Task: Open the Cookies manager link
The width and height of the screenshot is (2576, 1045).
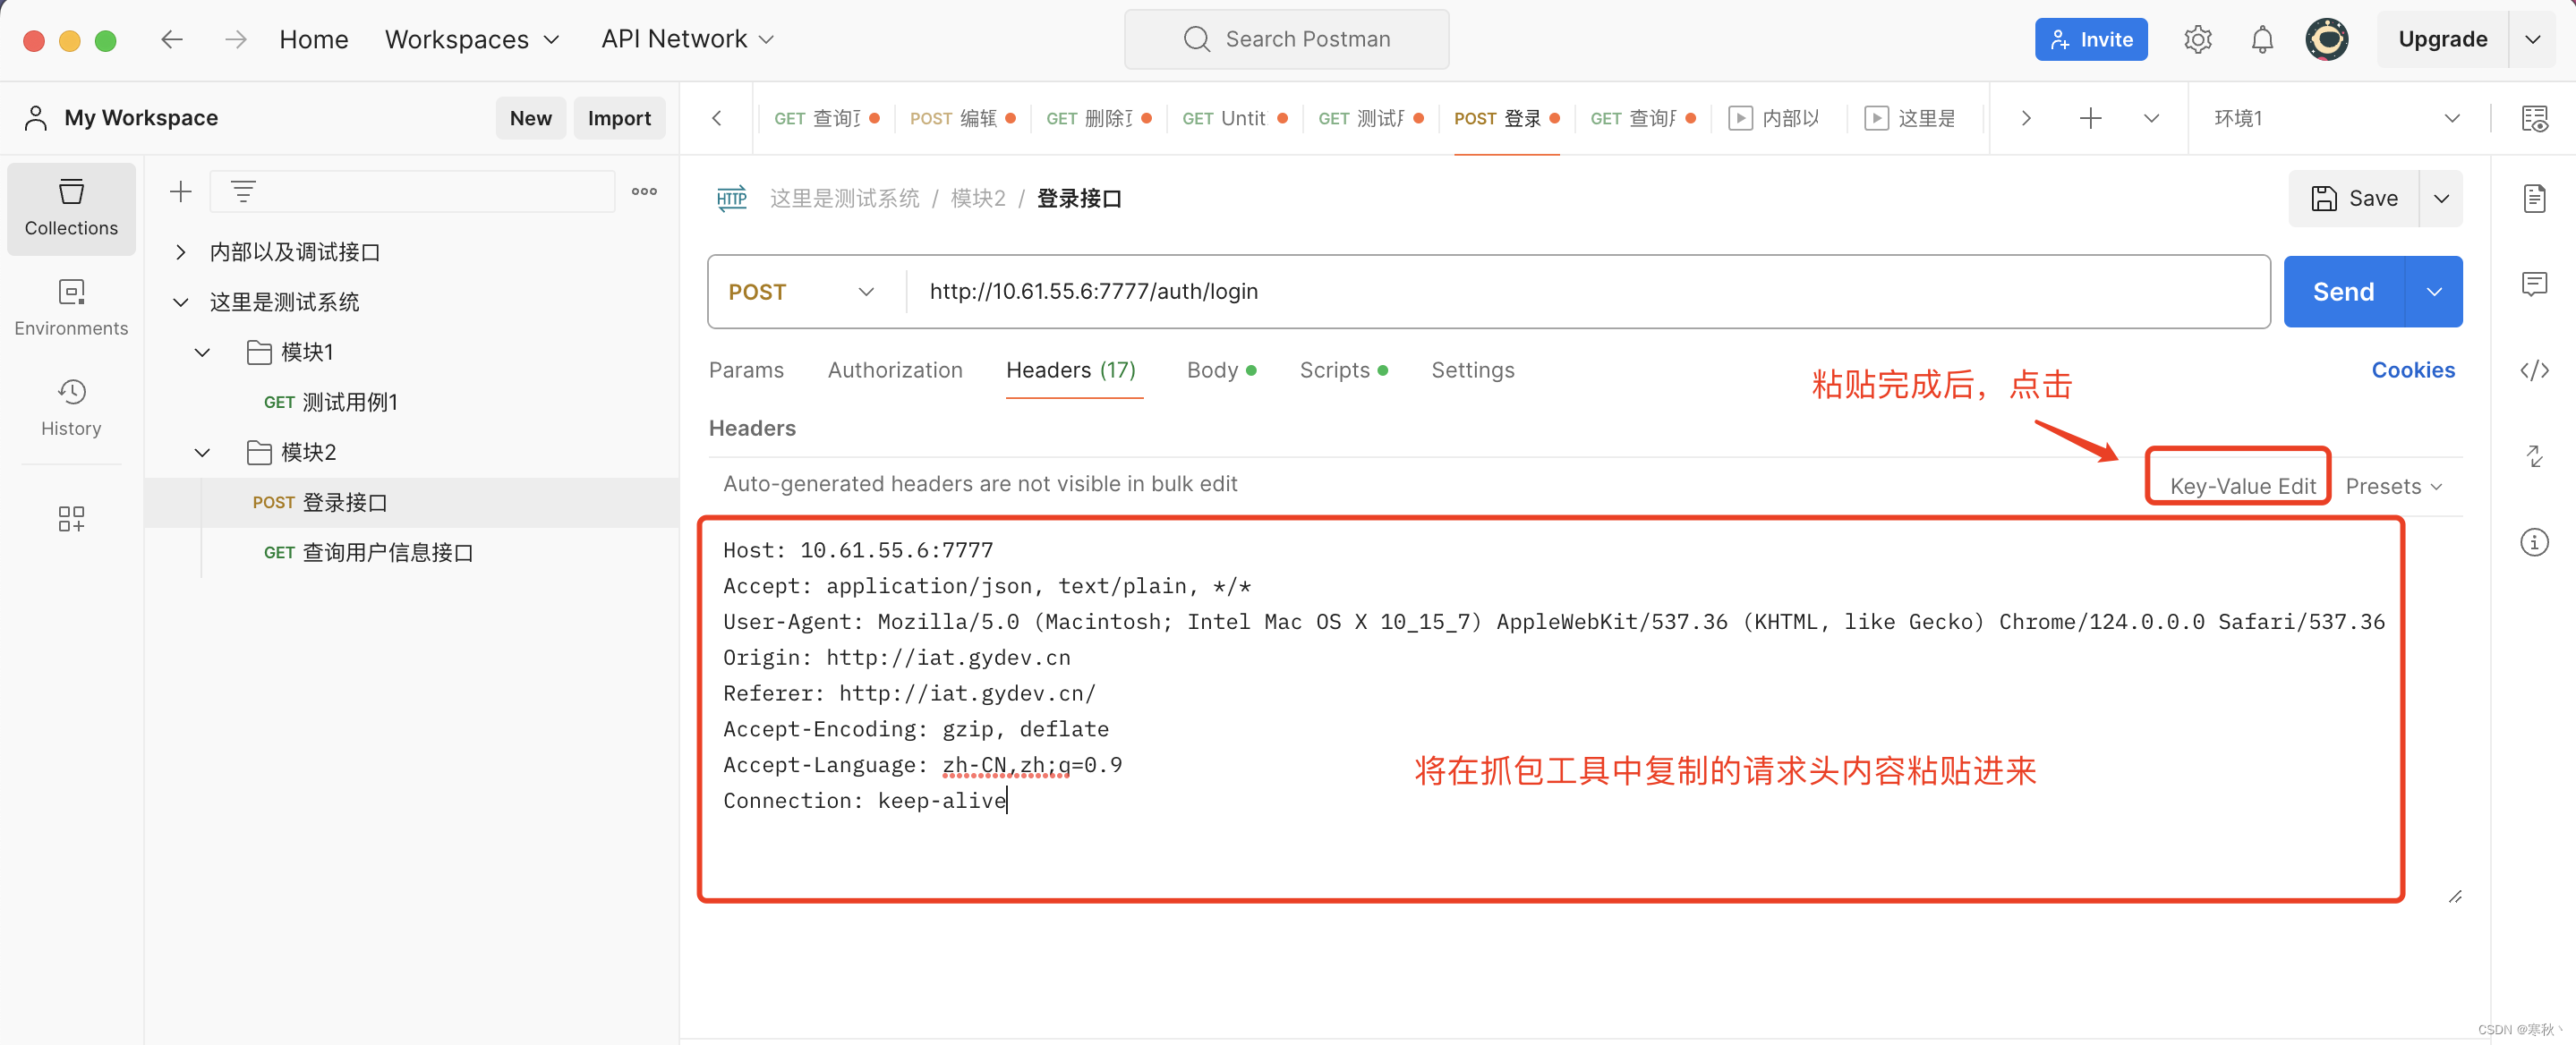Action: point(2413,369)
